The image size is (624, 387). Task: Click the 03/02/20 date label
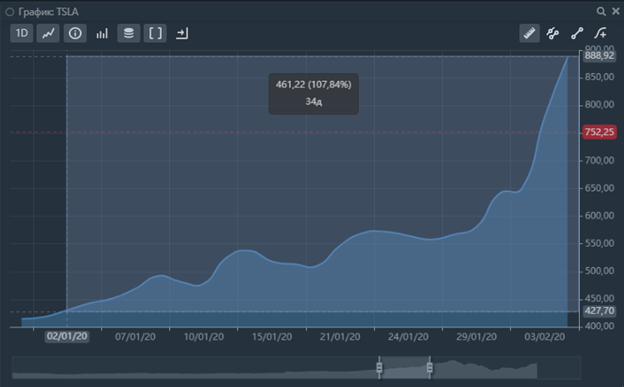544,337
